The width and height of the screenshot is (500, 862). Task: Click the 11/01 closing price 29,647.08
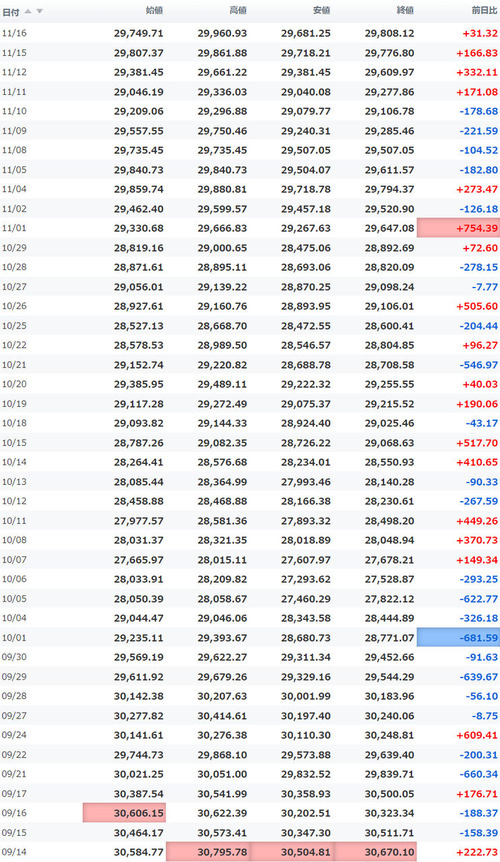pyautogui.click(x=390, y=228)
